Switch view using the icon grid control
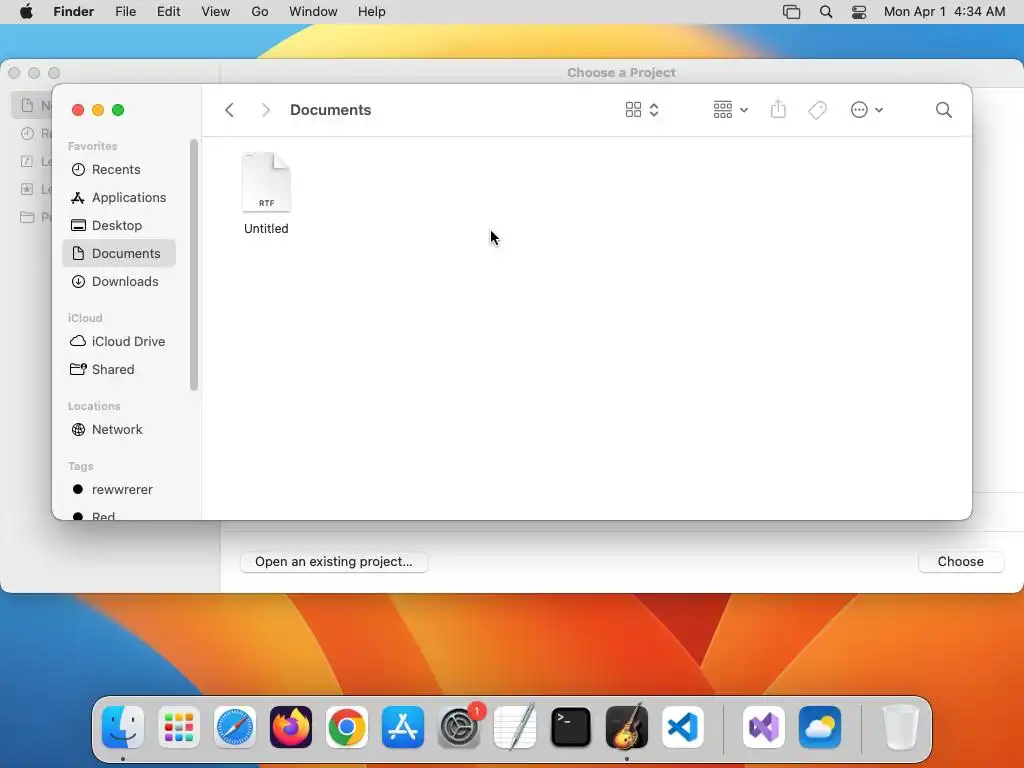The image size is (1024, 768). coord(642,110)
